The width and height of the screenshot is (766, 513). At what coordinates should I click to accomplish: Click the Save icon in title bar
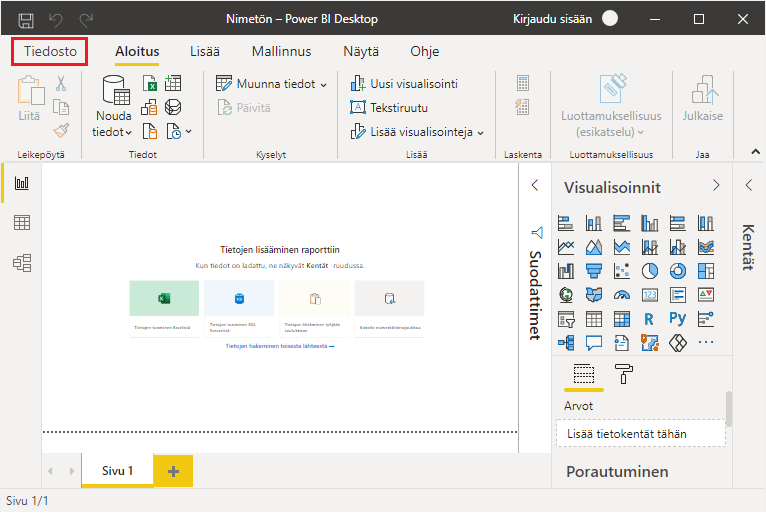pyautogui.click(x=26, y=19)
